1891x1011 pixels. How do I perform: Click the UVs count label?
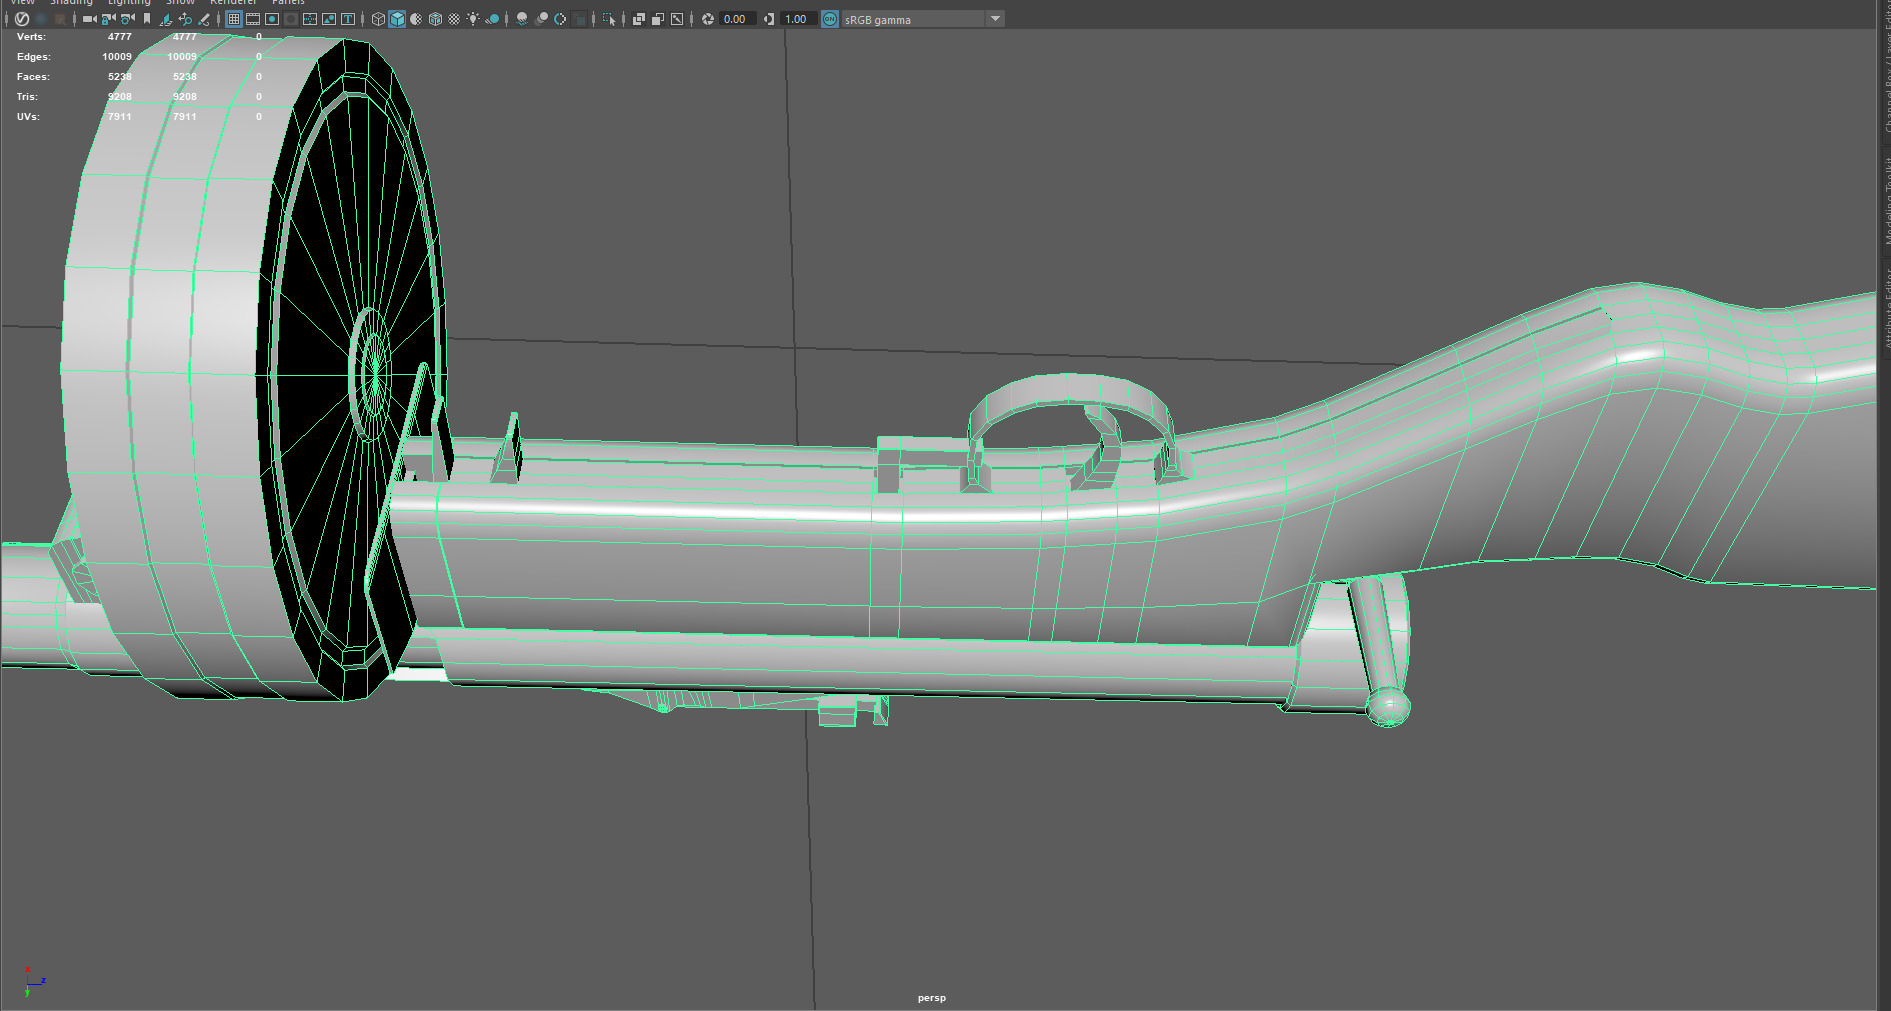tap(28, 117)
